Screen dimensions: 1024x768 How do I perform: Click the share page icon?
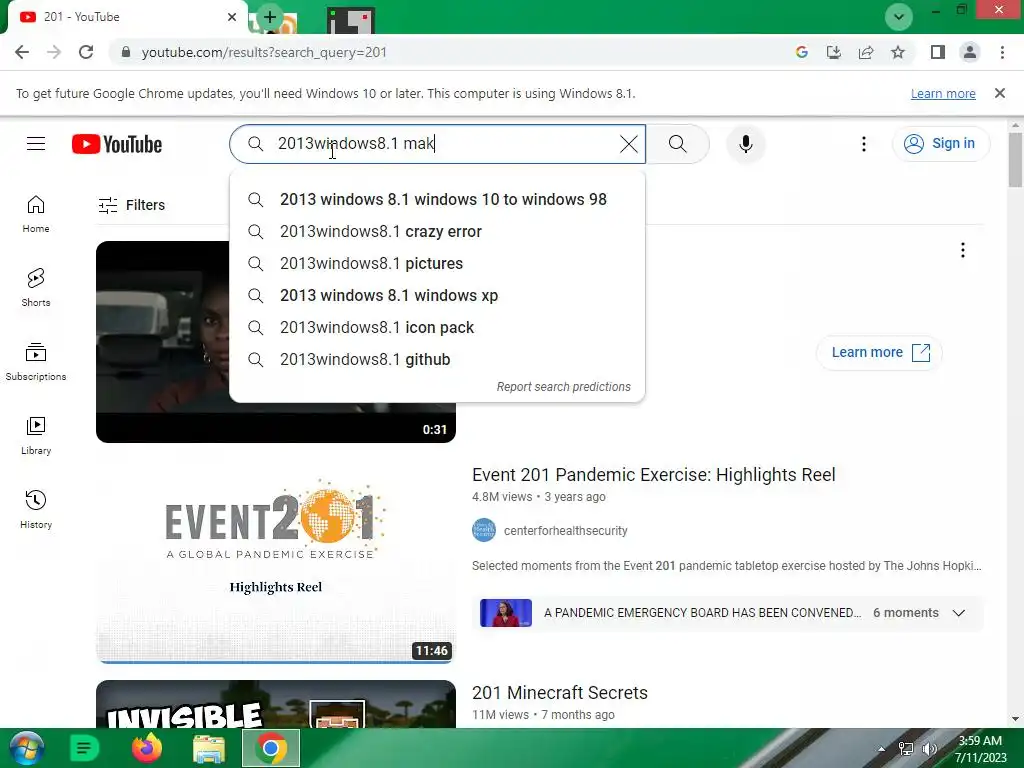coord(866,52)
